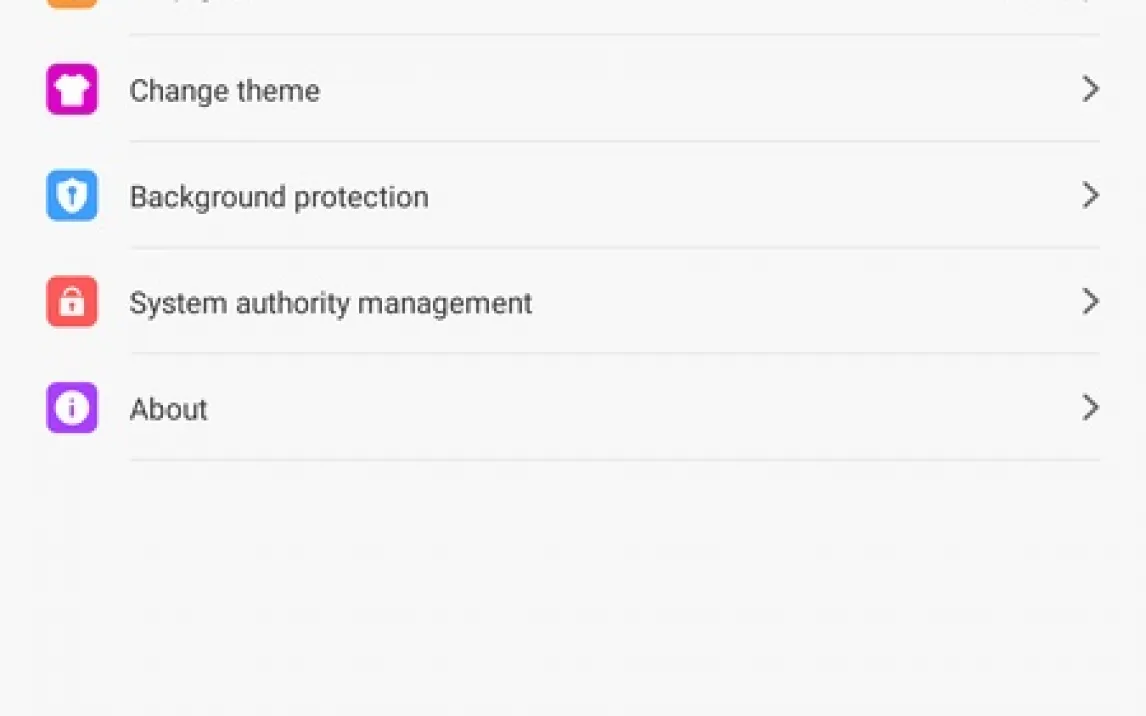Click the Background protection chevron arrow
The height and width of the screenshot is (716, 1146).
[1090, 195]
